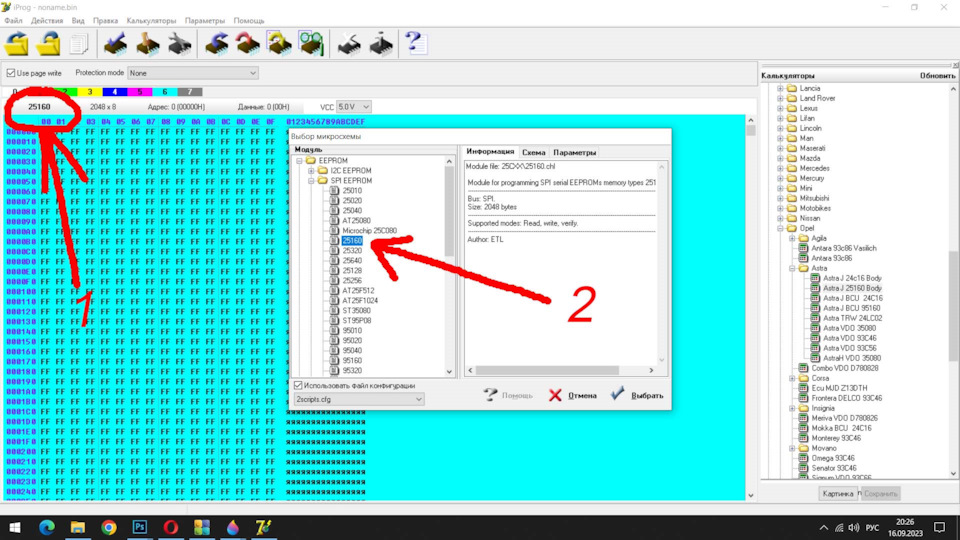
Task: Open the Protection mode dropdown
Action: coord(192,73)
